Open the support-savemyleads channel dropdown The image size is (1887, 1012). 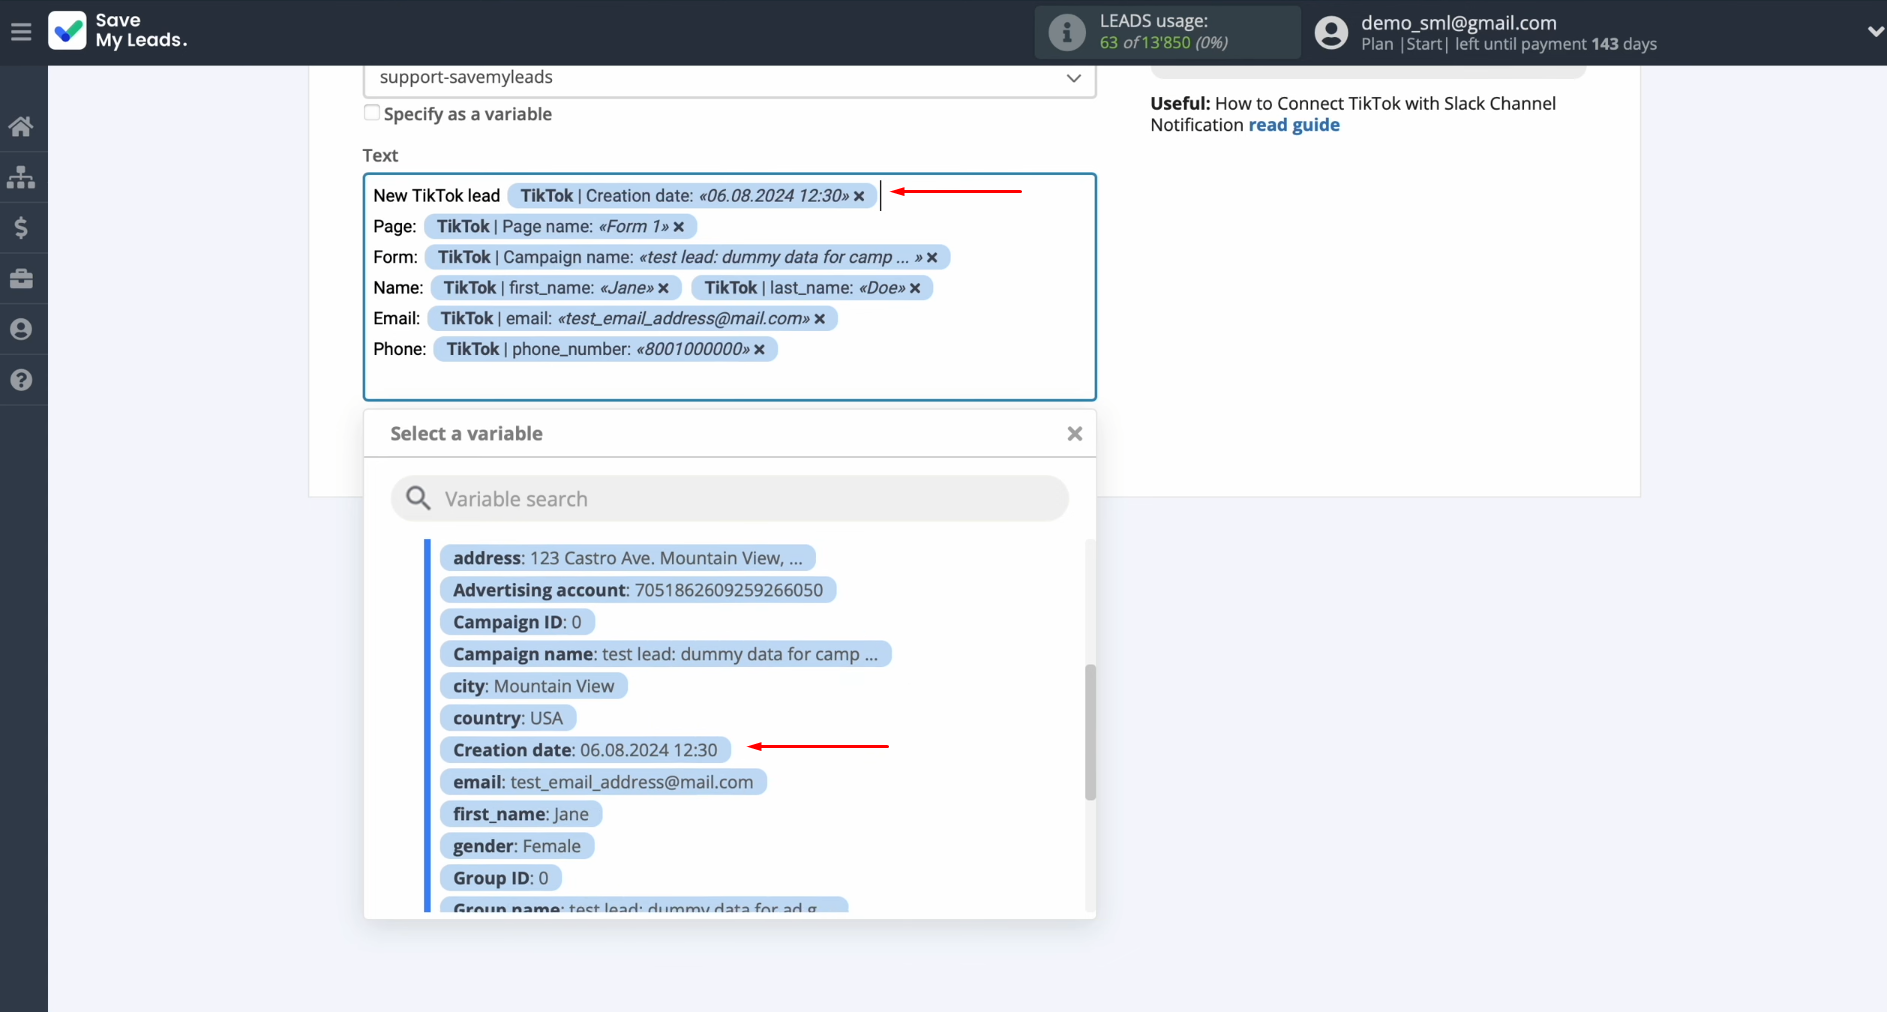[x=730, y=78]
